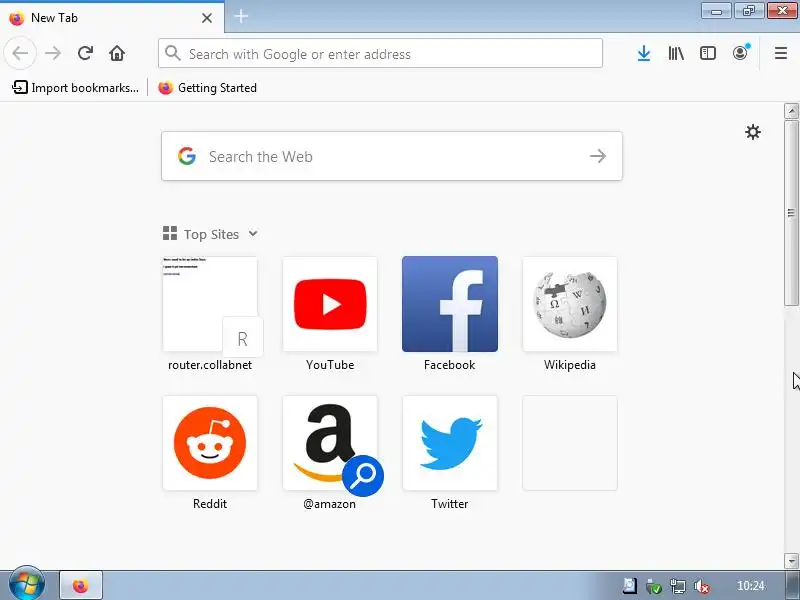Click Import bookmarks in the bookmarks toolbar

click(76, 88)
